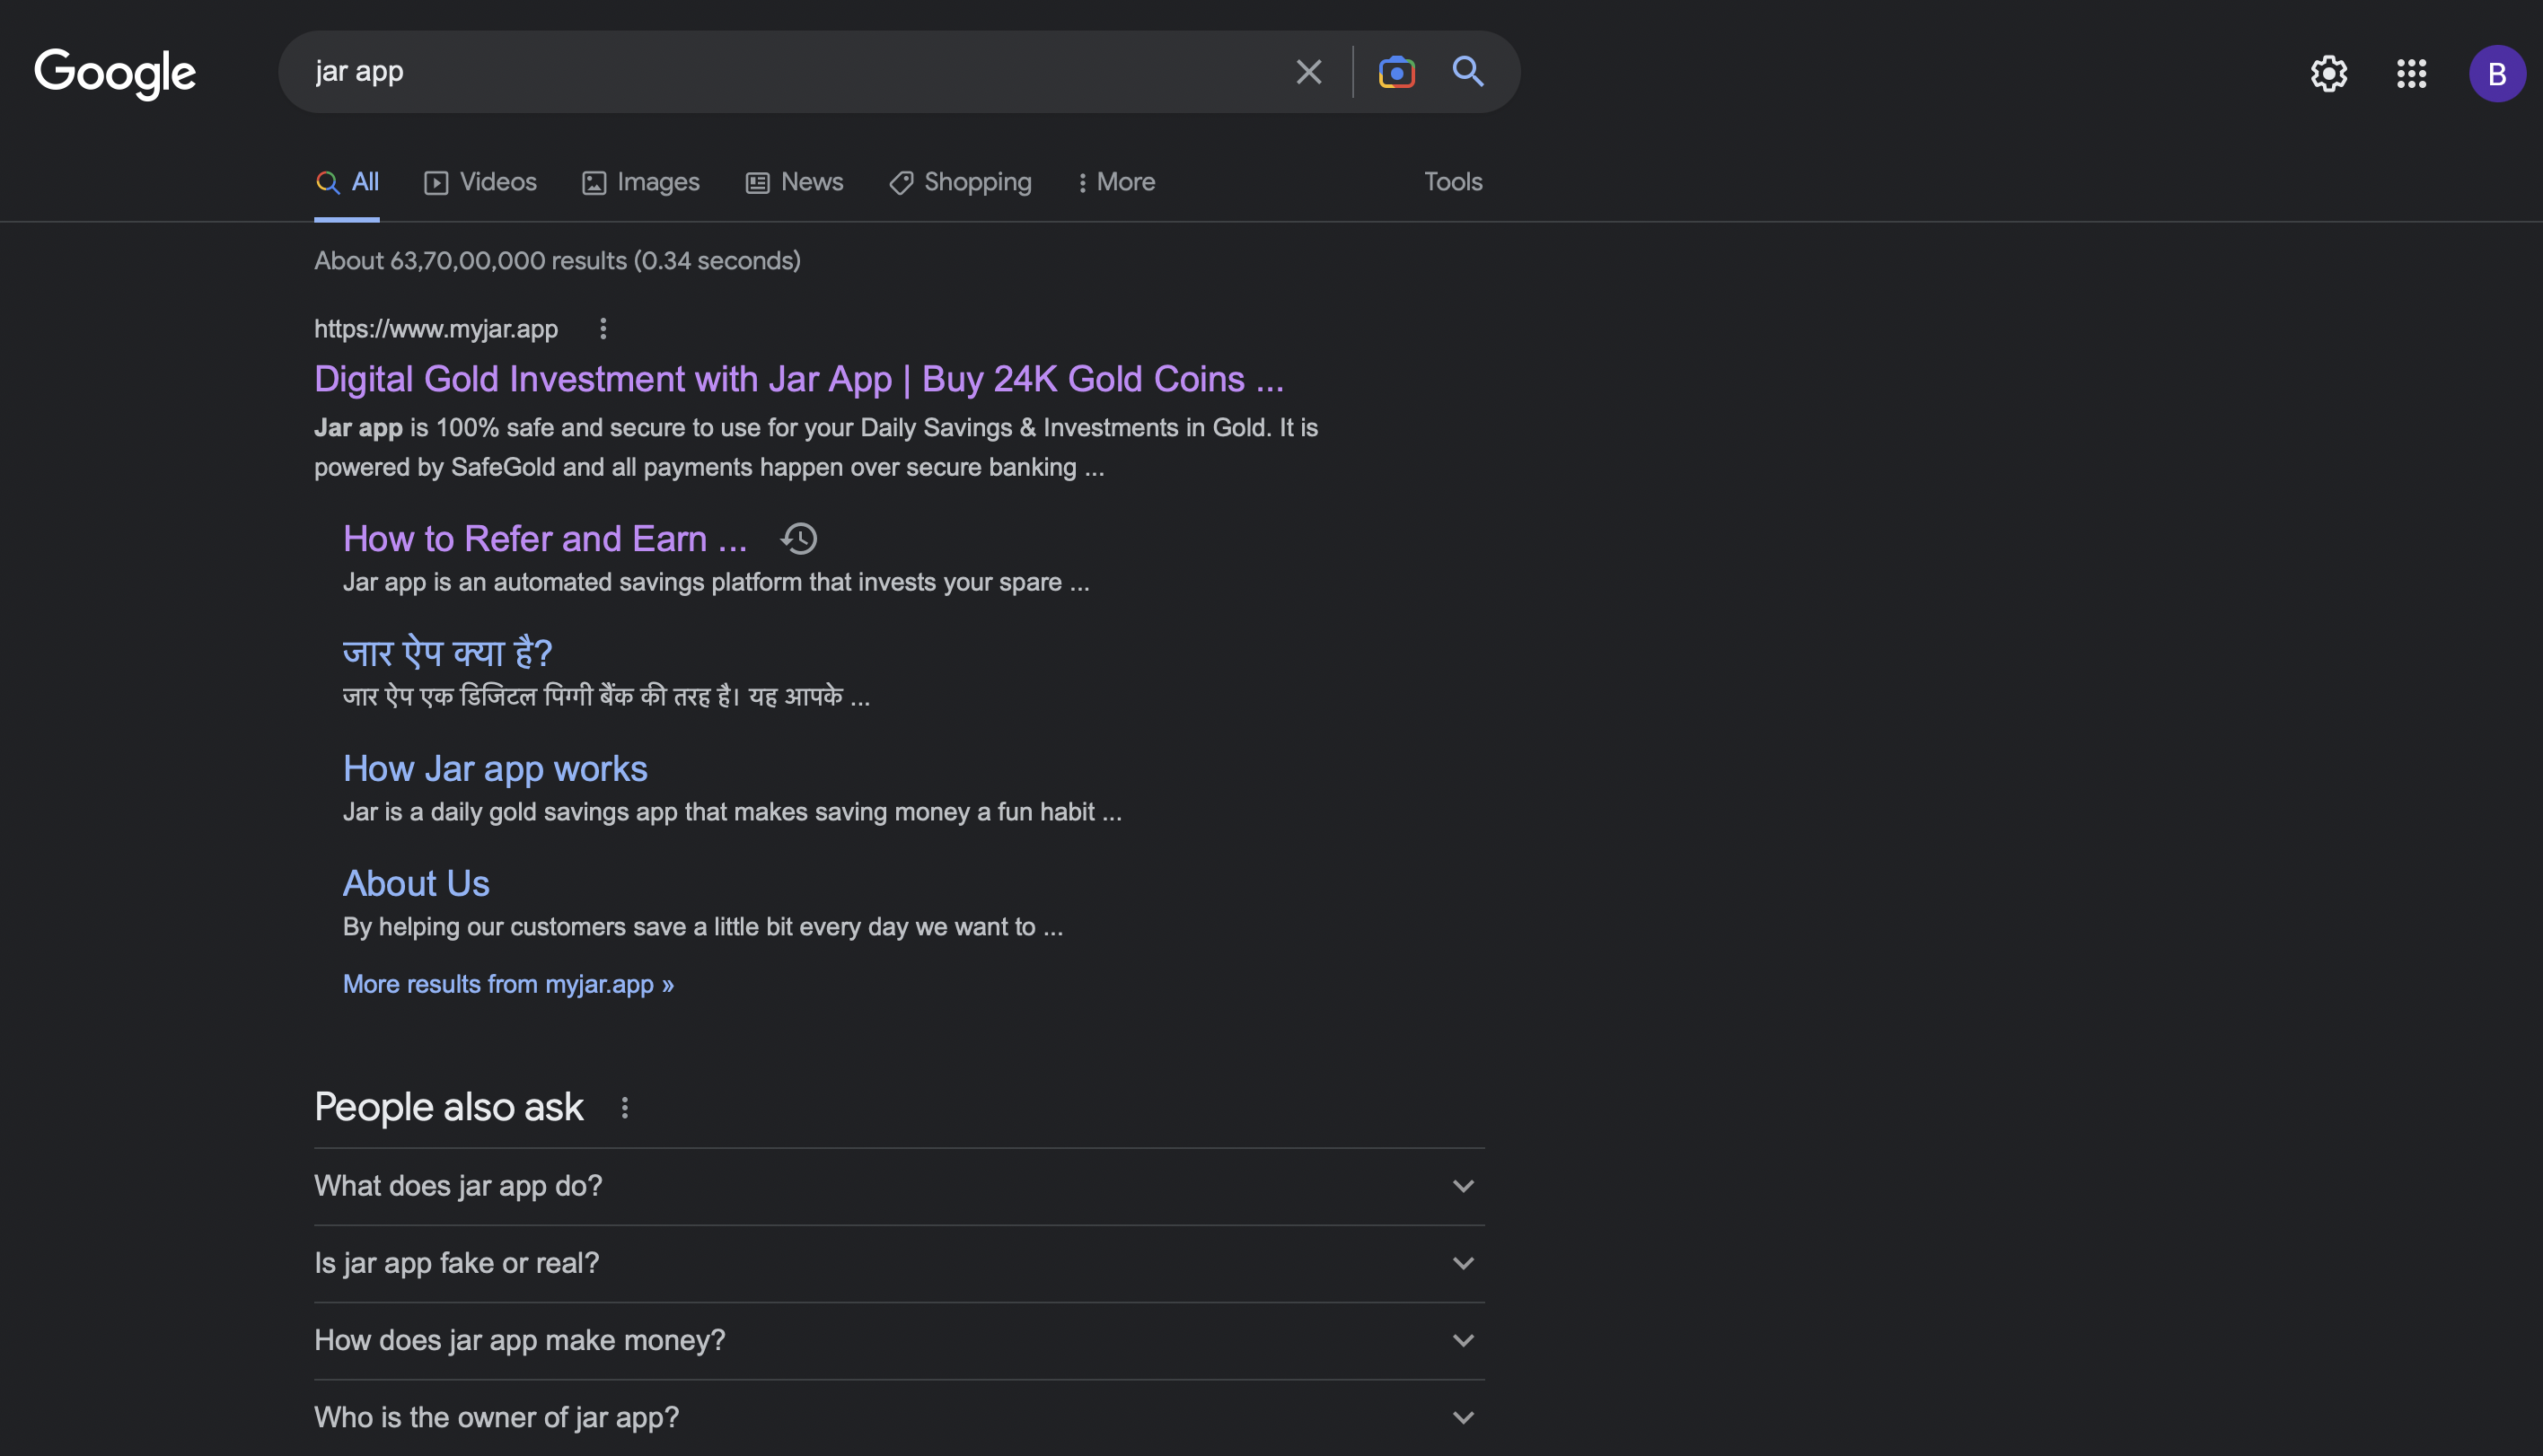Open Google Lens camera search
Image resolution: width=2543 pixels, height=1456 pixels.
[x=1397, y=71]
